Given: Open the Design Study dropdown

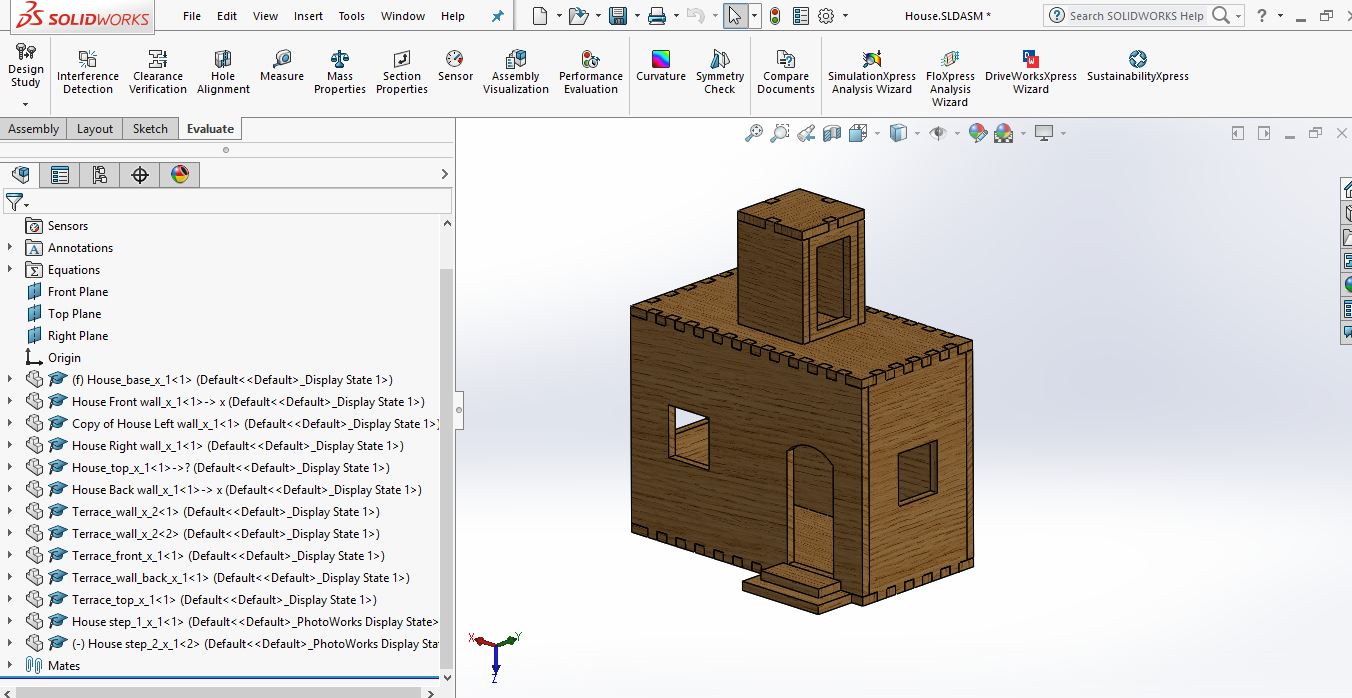Looking at the screenshot, I should [25, 103].
